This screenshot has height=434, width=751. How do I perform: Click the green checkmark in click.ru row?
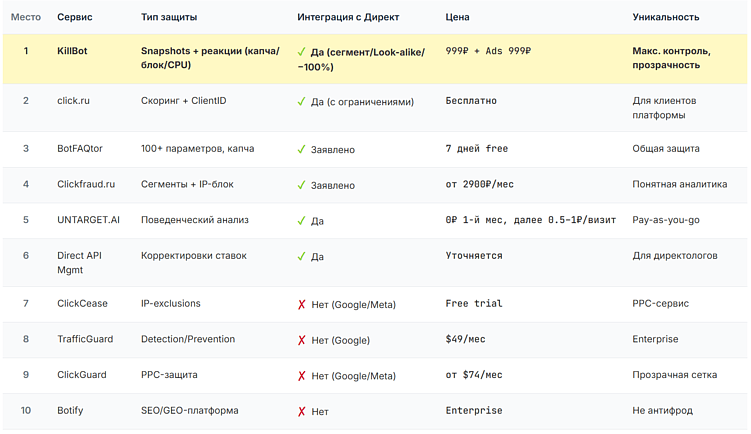pos(301,102)
